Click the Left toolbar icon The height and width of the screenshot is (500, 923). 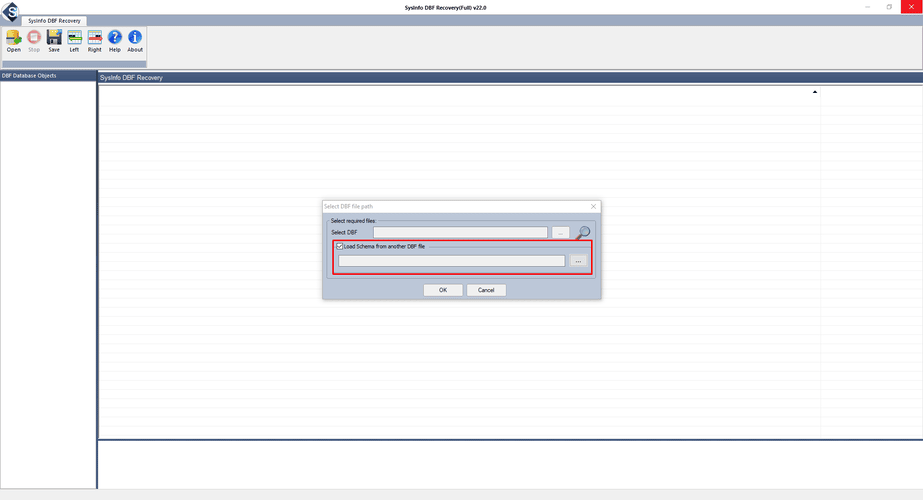tap(74, 41)
